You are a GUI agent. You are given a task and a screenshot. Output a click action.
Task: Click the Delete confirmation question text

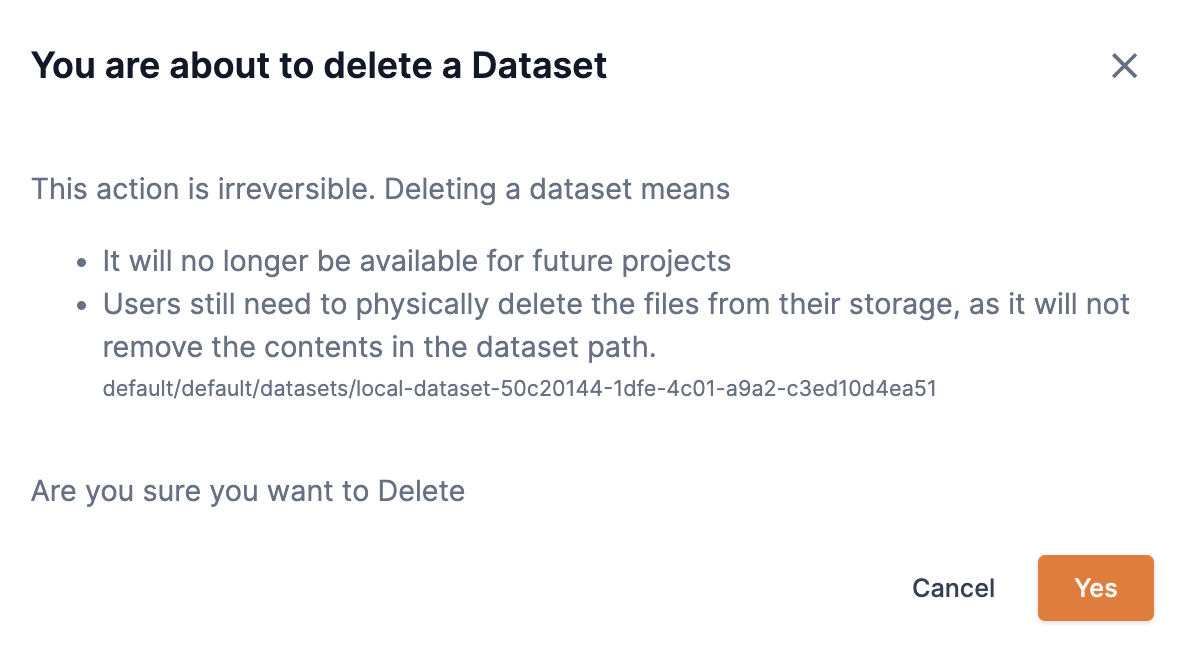click(248, 490)
